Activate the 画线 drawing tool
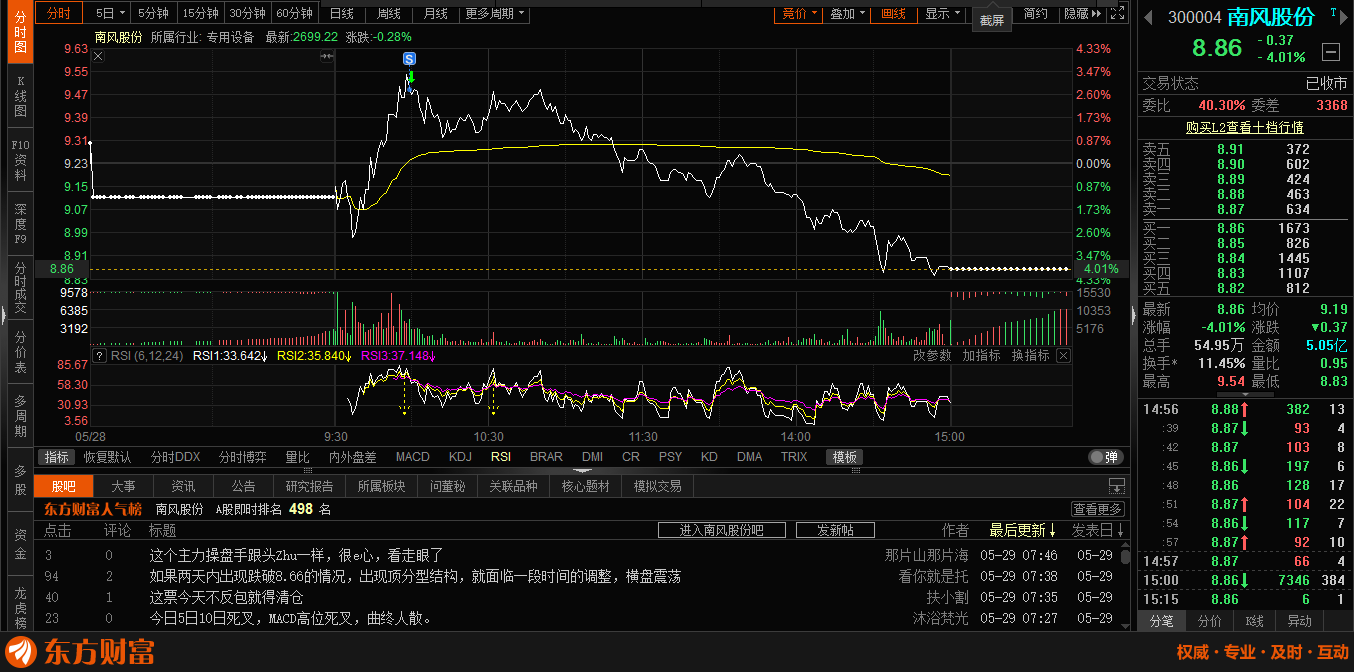The width and height of the screenshot is (1354, 672). point(893,14)
